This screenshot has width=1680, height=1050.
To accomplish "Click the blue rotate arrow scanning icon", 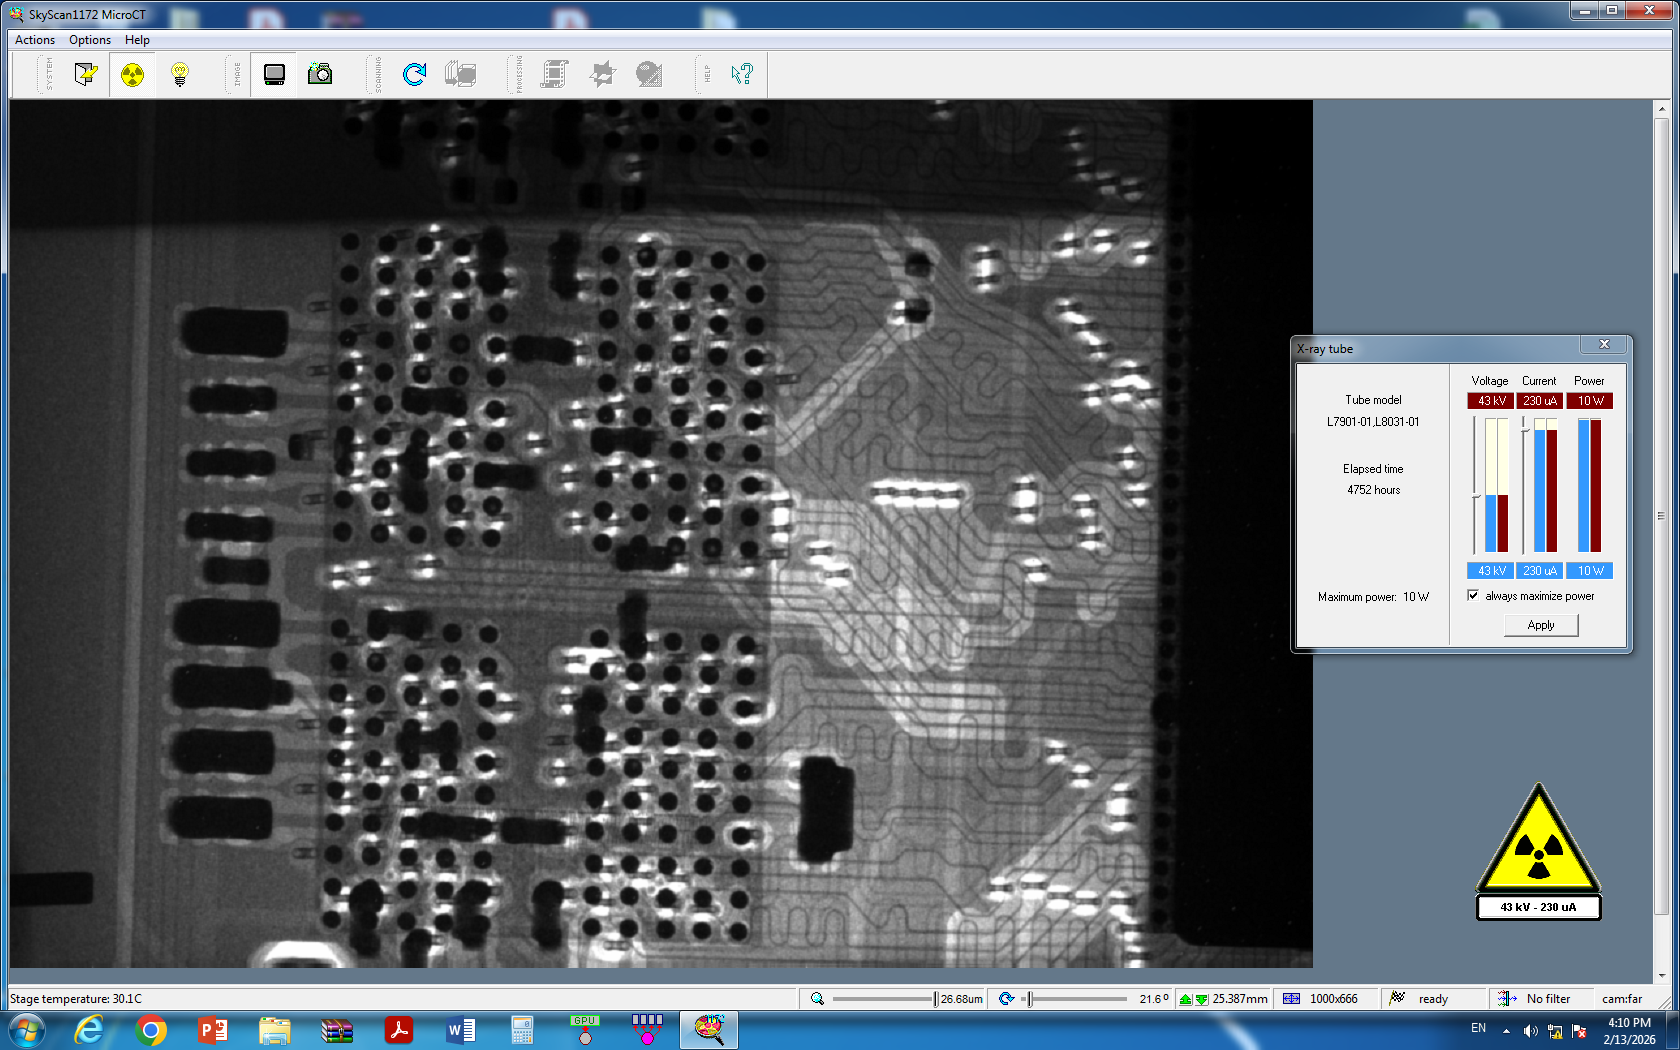I will [x=414, y=75].
